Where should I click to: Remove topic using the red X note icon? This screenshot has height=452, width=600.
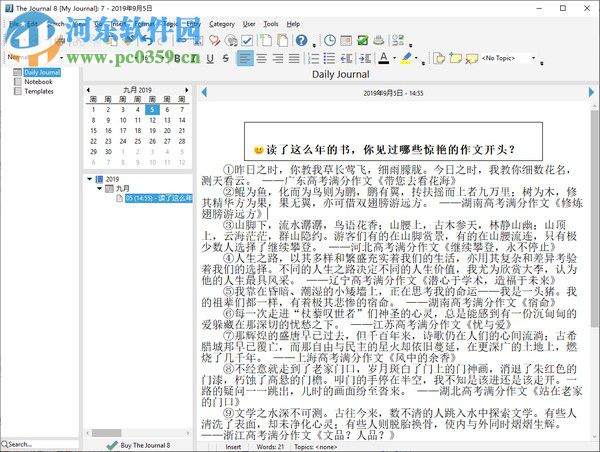point(472,59)
